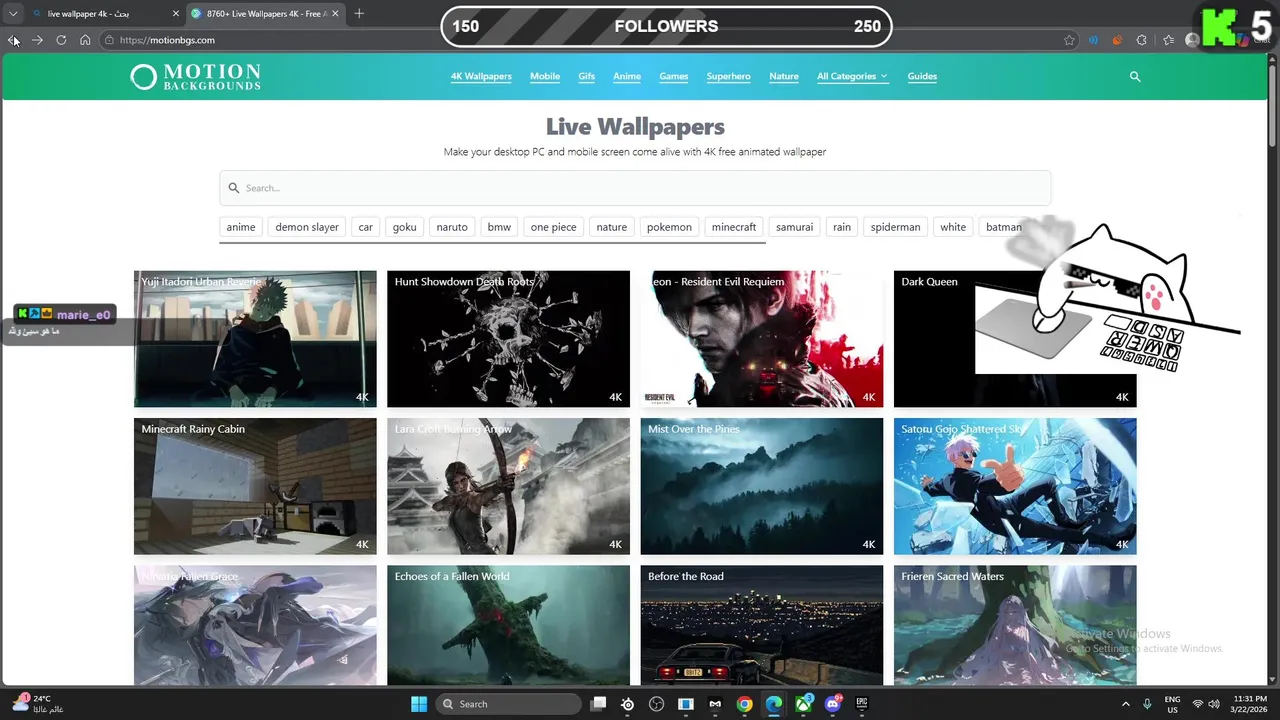Open the browser extensions puzzle icon
The width and height of the screenshot is (1280, 720).
point(1141,40)
